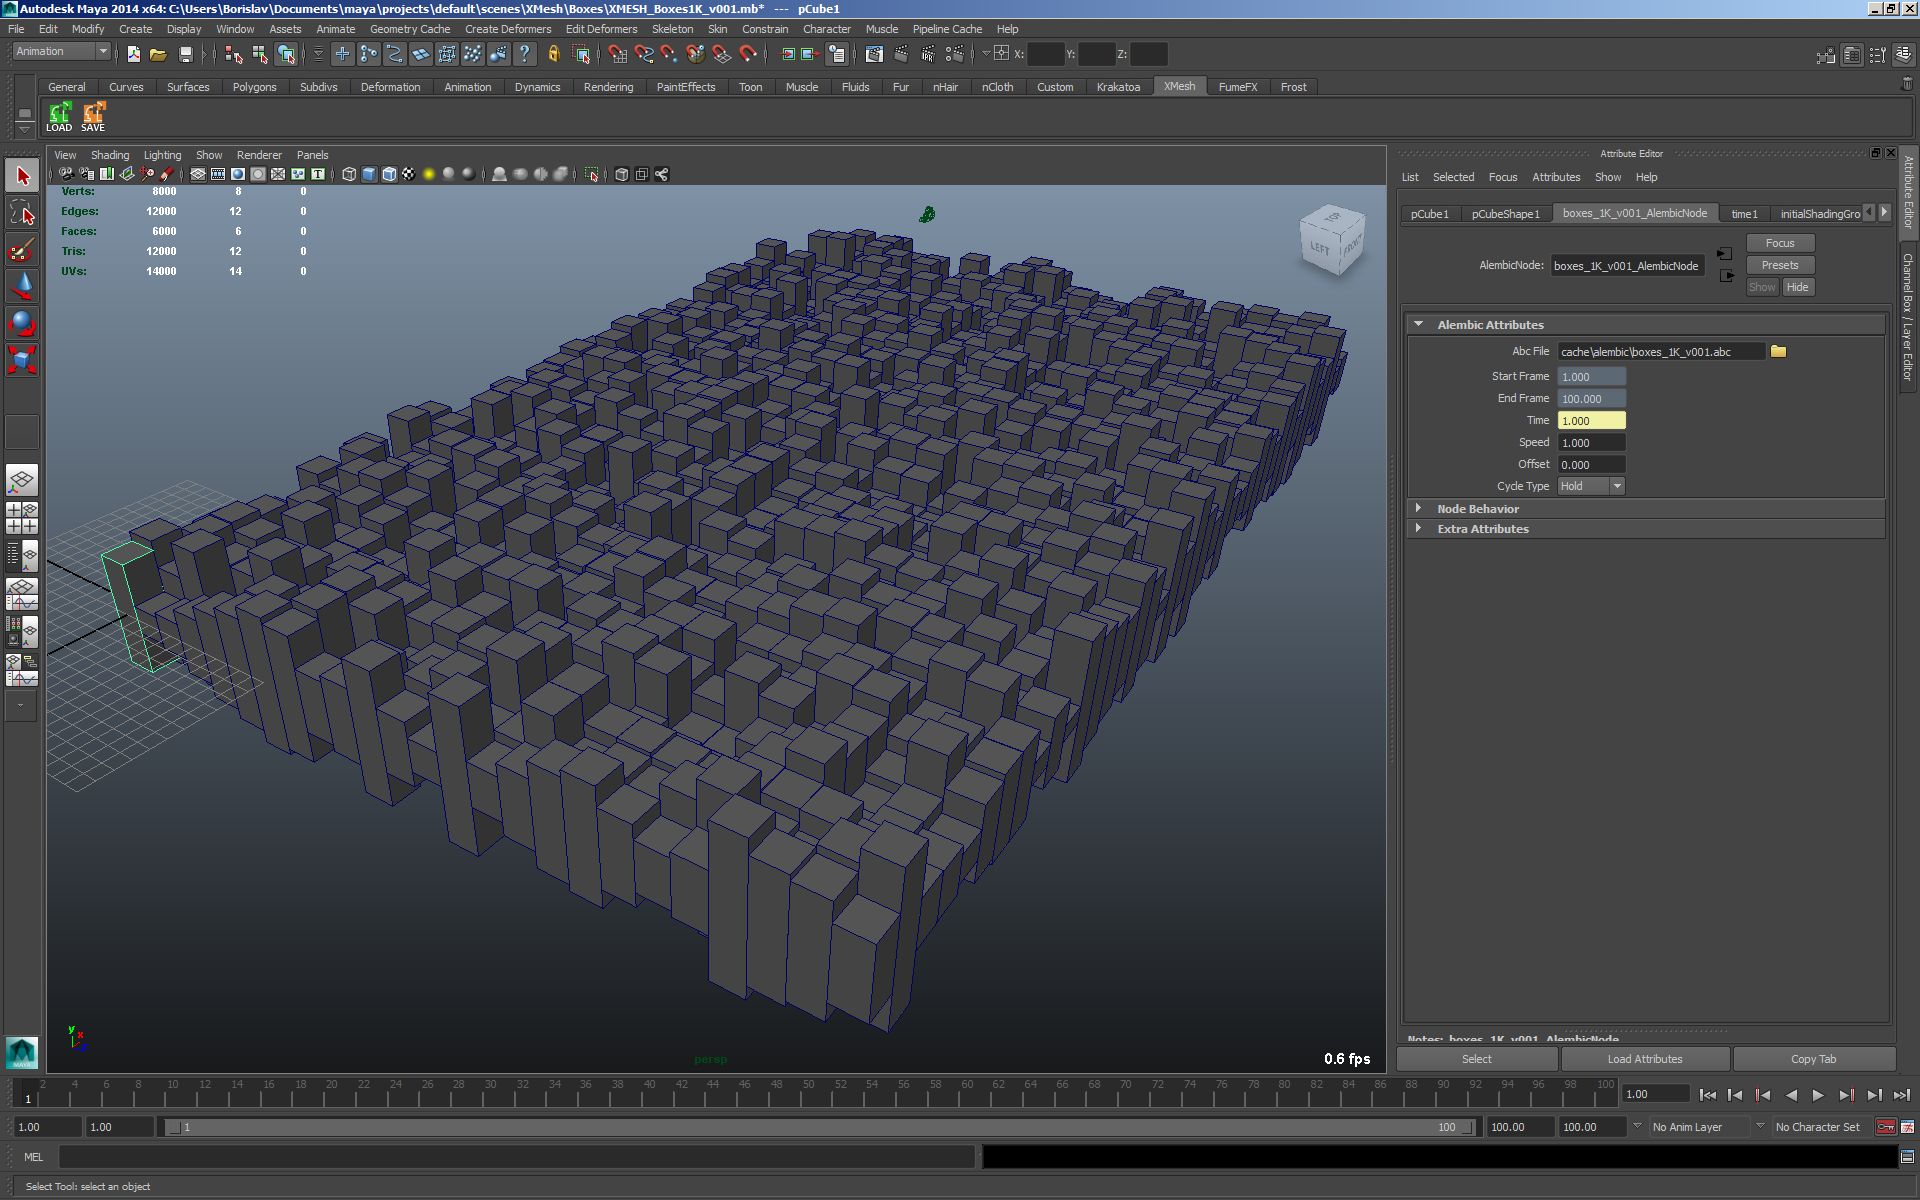Activate the Lasso select tool
1920x1200 pixels.
(x=22, y=213)
